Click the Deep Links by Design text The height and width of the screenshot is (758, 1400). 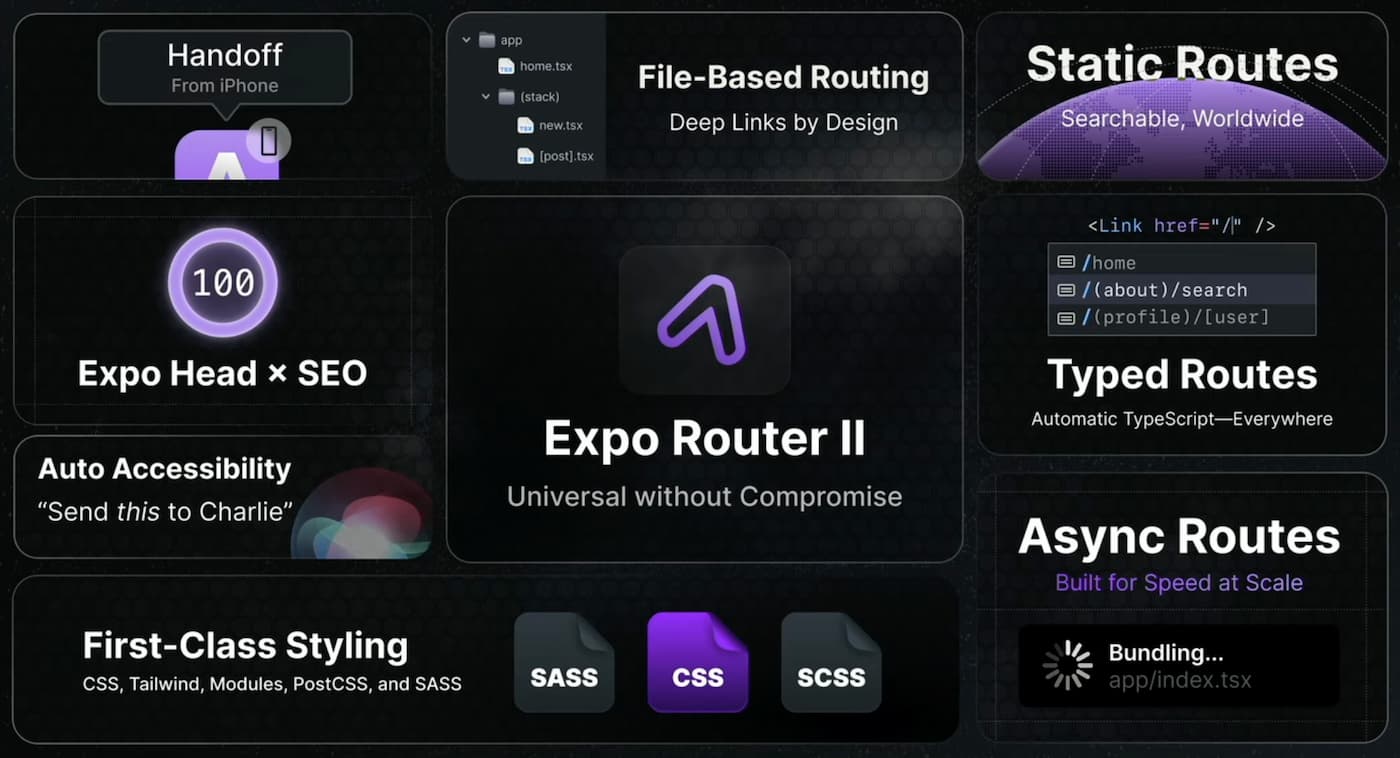(783, 122)
